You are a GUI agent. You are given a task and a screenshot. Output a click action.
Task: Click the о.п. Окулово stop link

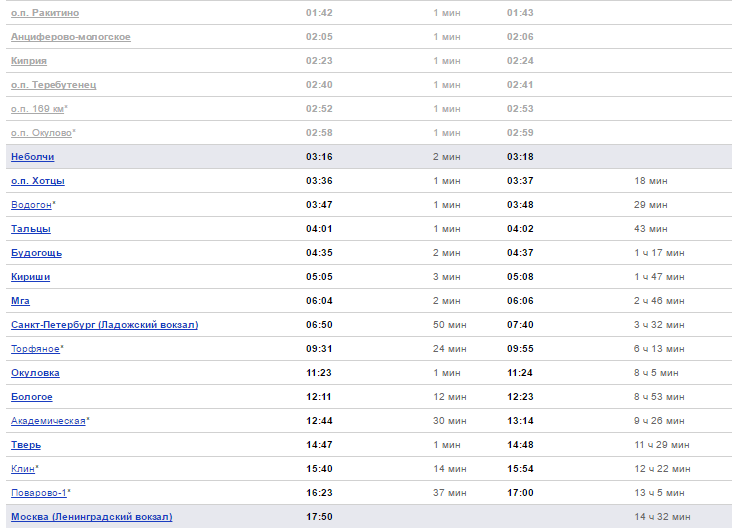(41, 133)
